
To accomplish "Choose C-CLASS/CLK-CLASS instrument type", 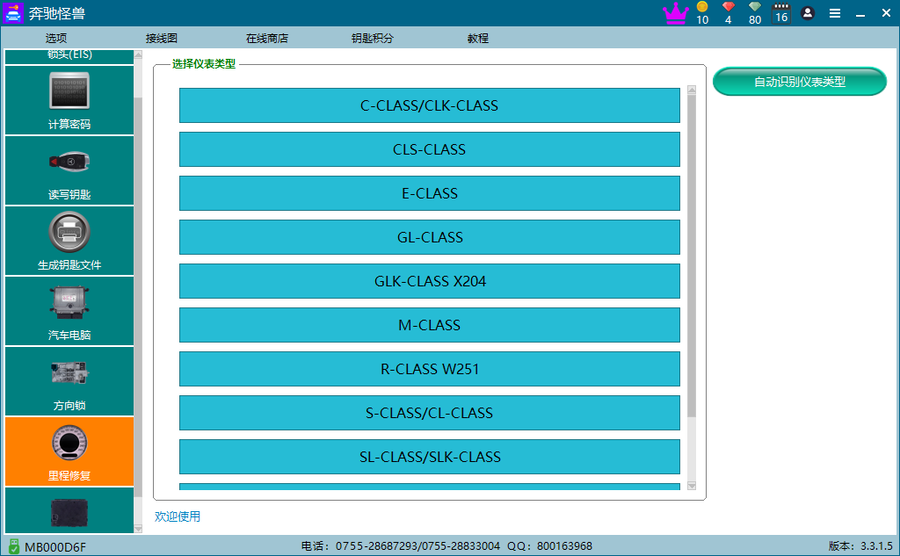I will coord(429,105).
